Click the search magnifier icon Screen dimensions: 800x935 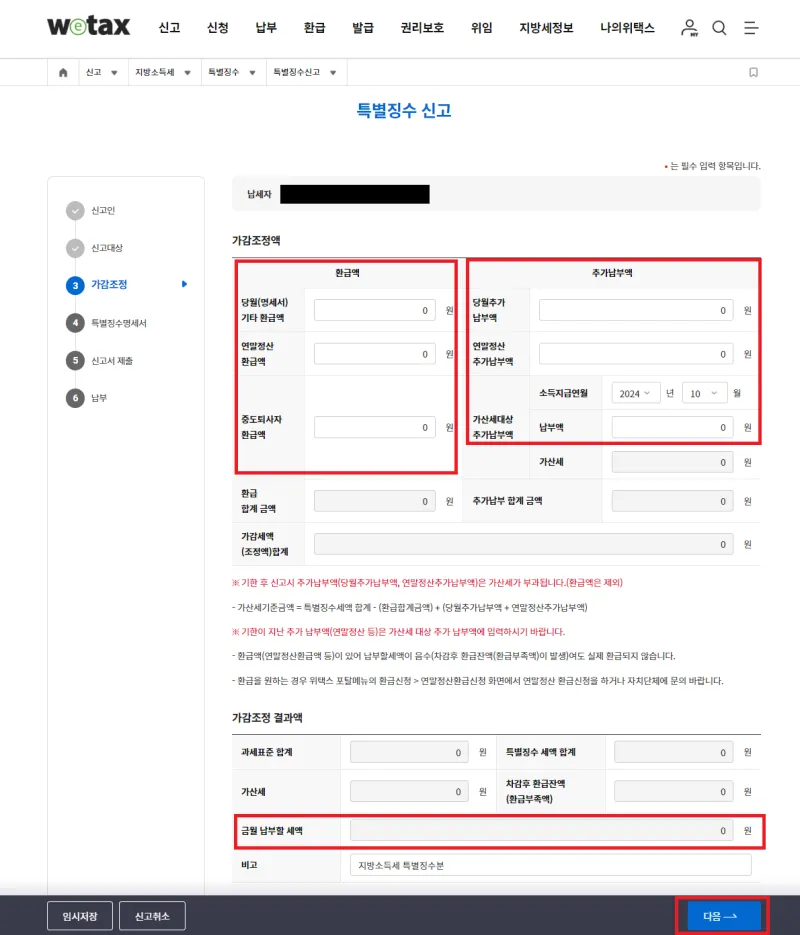point(719,28)
